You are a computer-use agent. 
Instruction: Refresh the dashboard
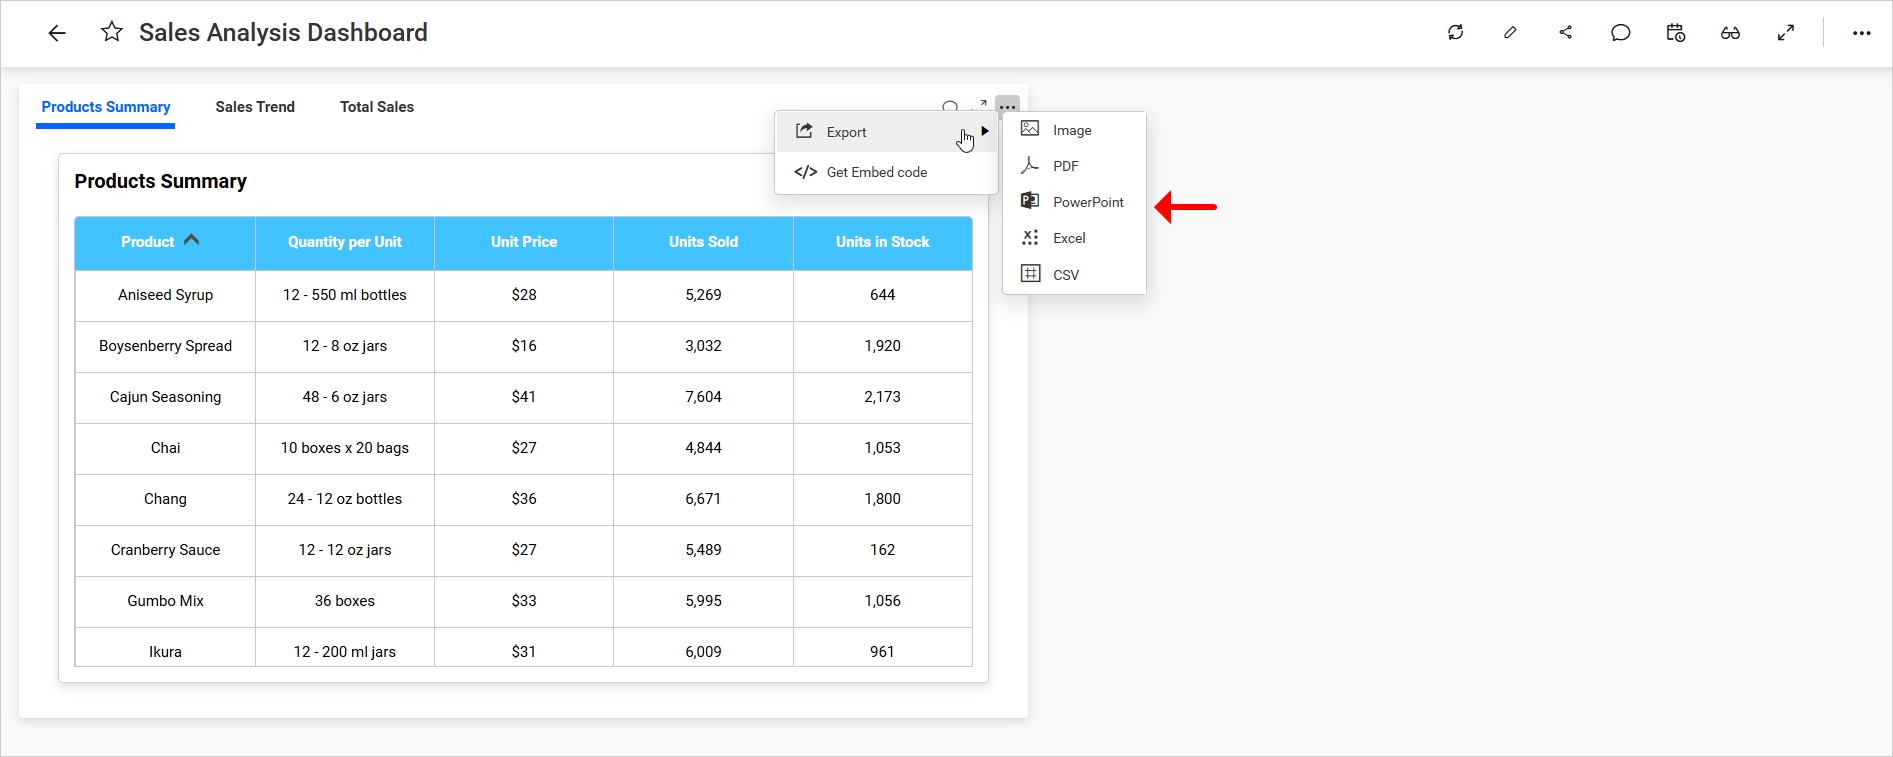coord(1456,33)
